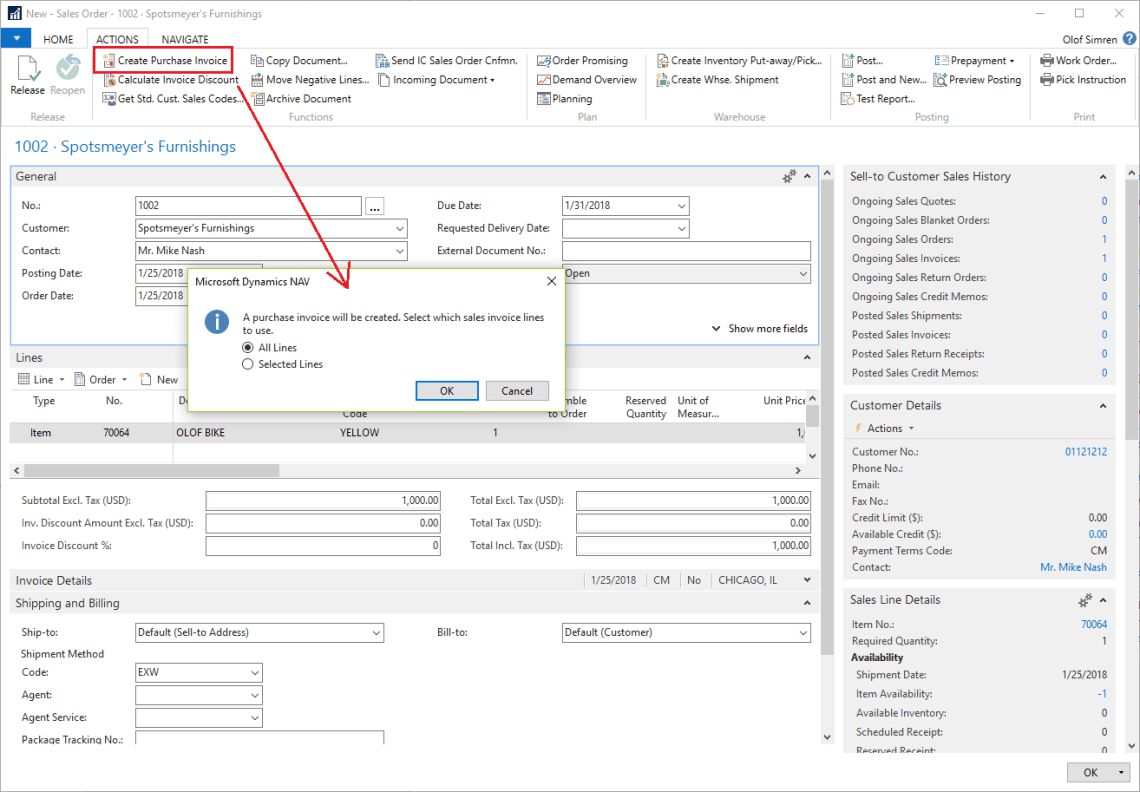
Task: Open Requested Delivery Date dropdown
Action: tap(681, 228)
